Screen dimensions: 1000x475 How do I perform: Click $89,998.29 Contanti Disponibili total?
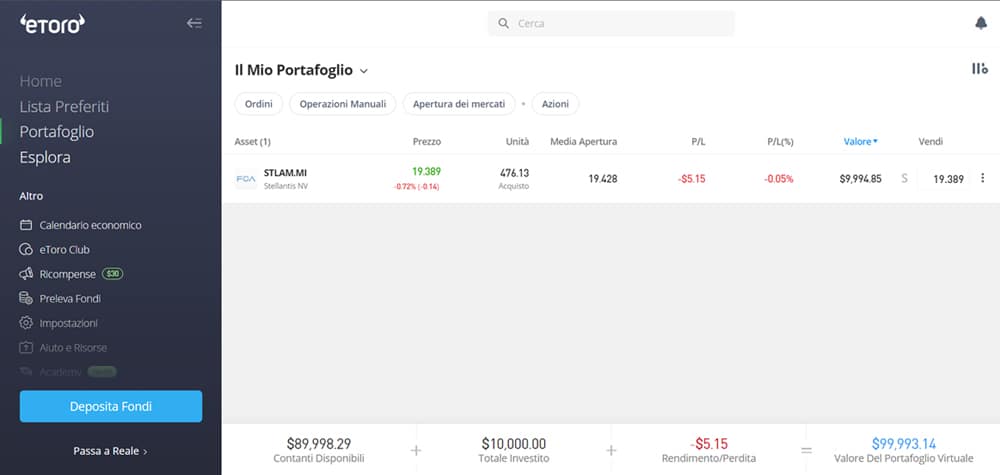(x=319, y=444)
